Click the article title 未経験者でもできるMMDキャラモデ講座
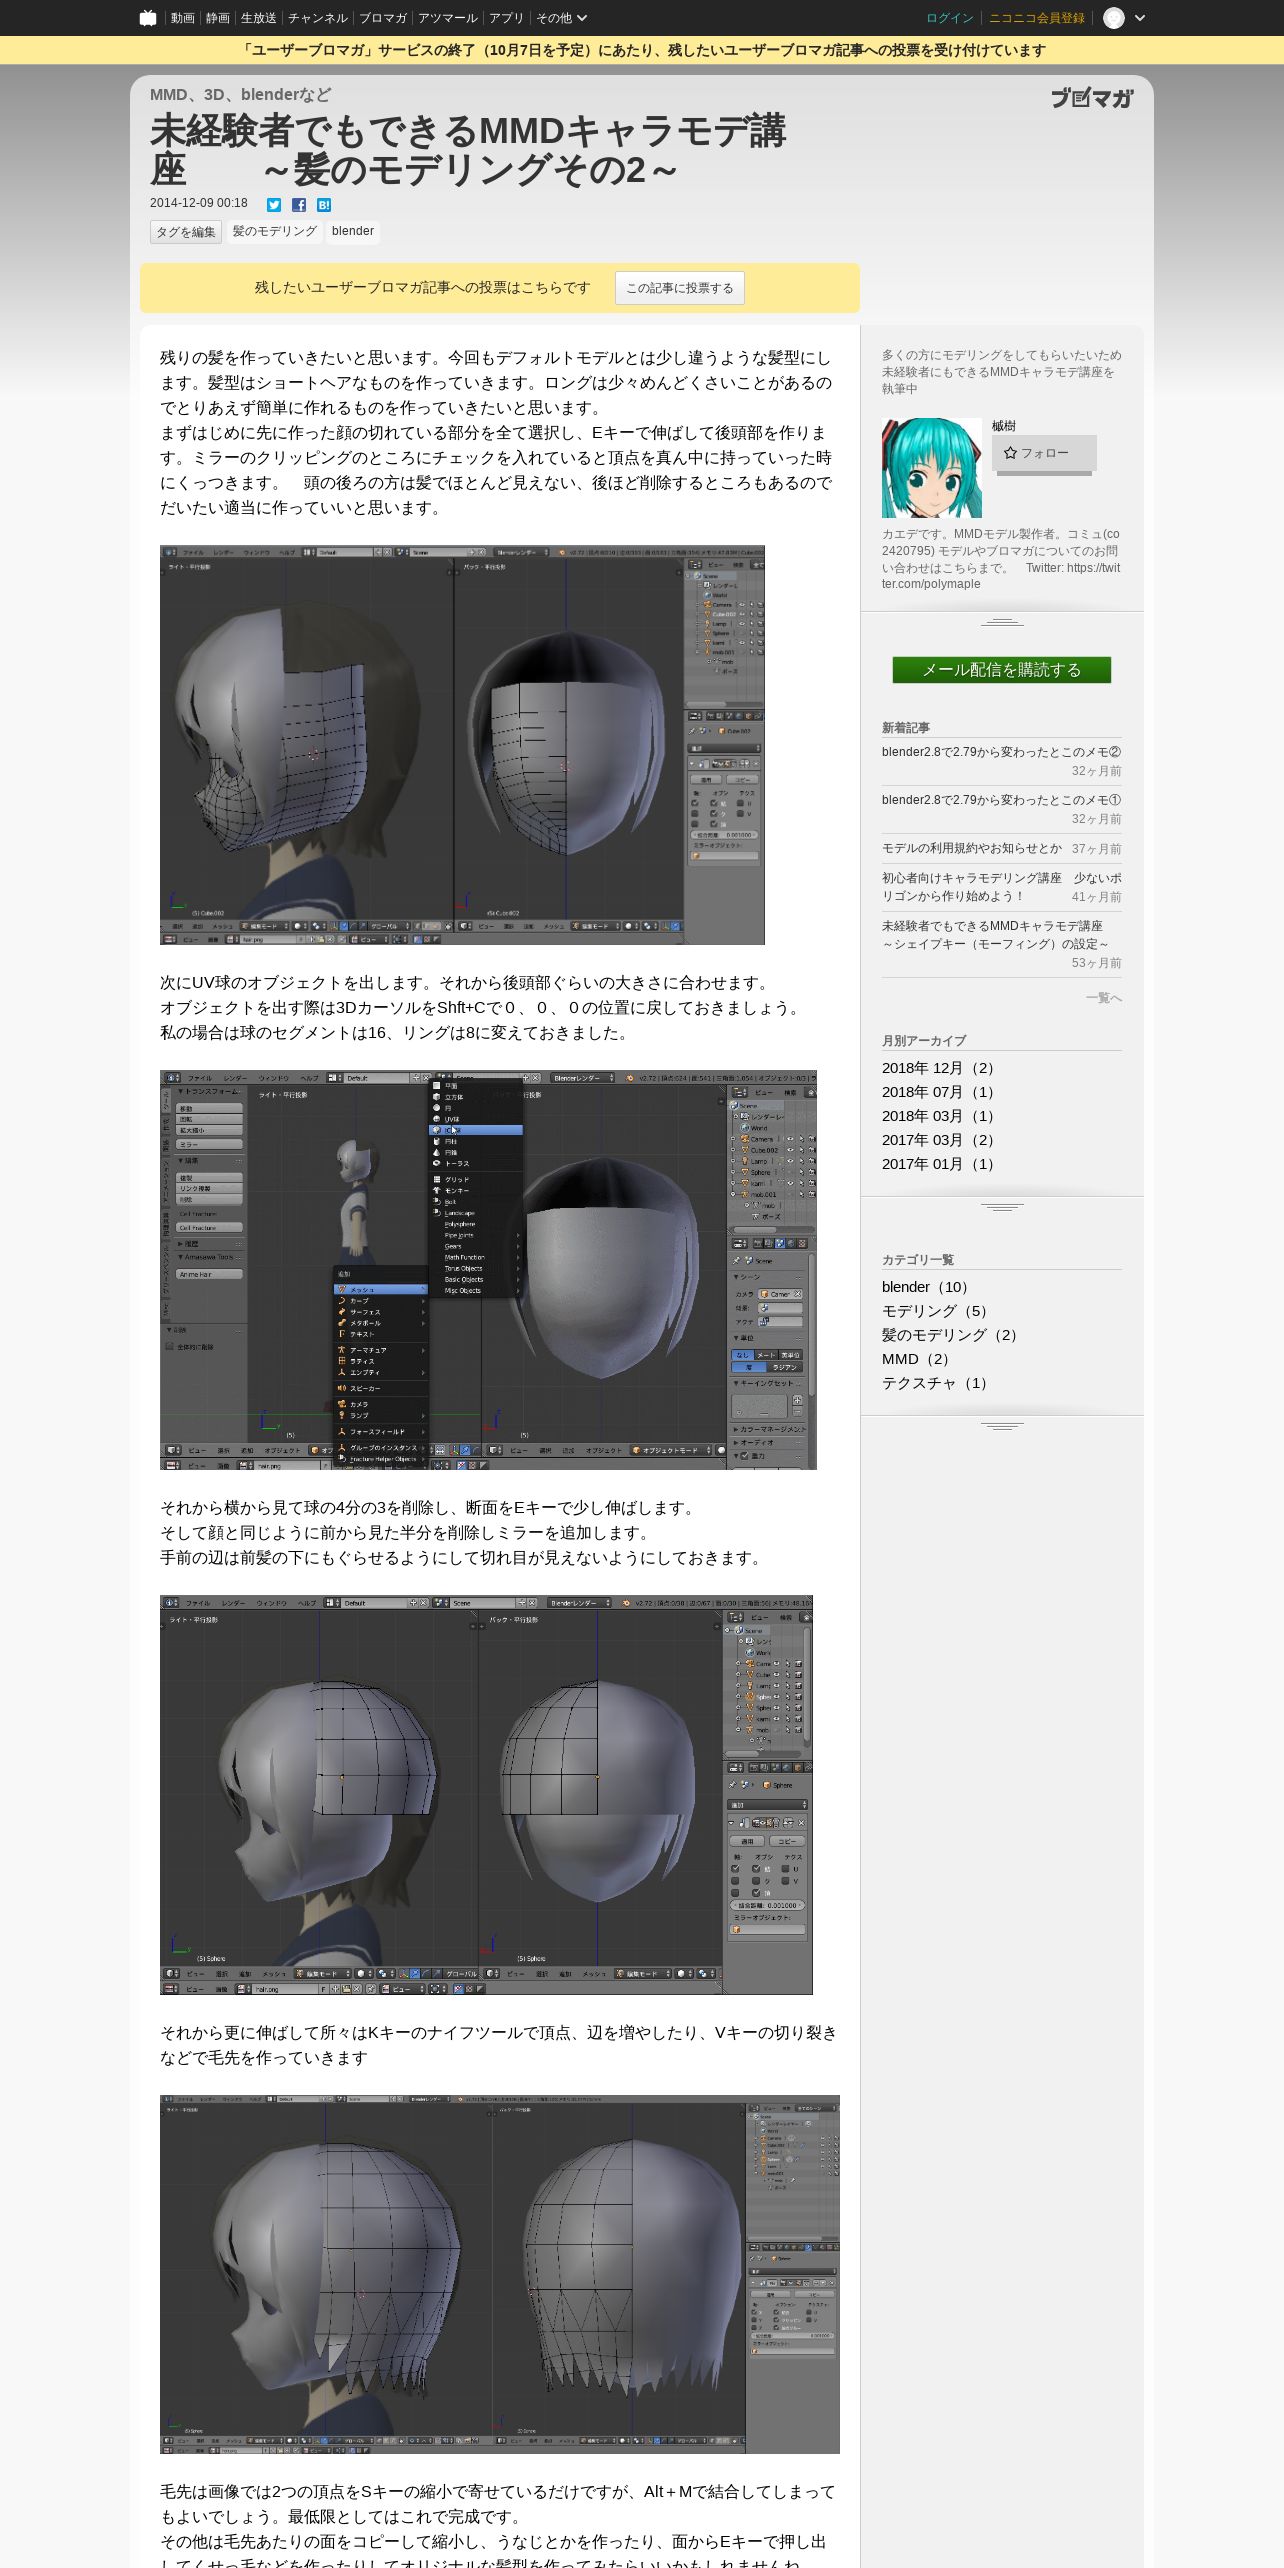This screenshot has height=2568, width=1284. coord(468,150)
